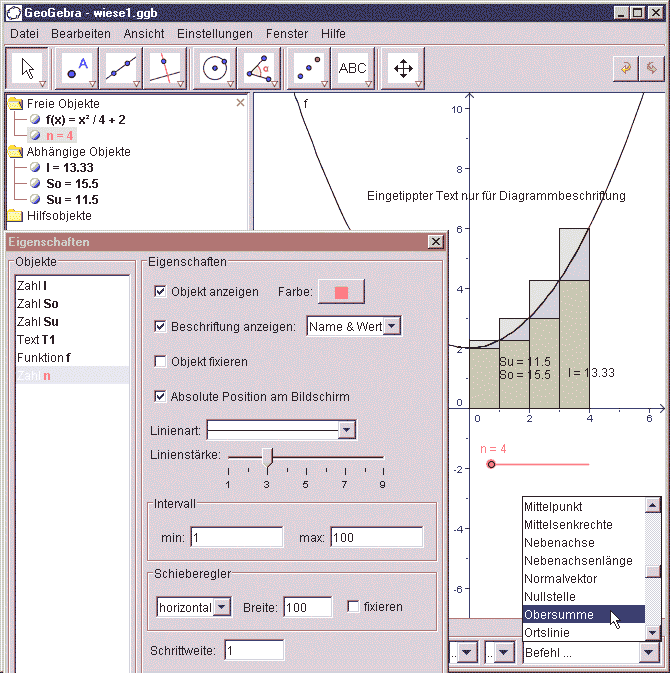
Task: Select the Move arrow tool
Action: (27, 67)
